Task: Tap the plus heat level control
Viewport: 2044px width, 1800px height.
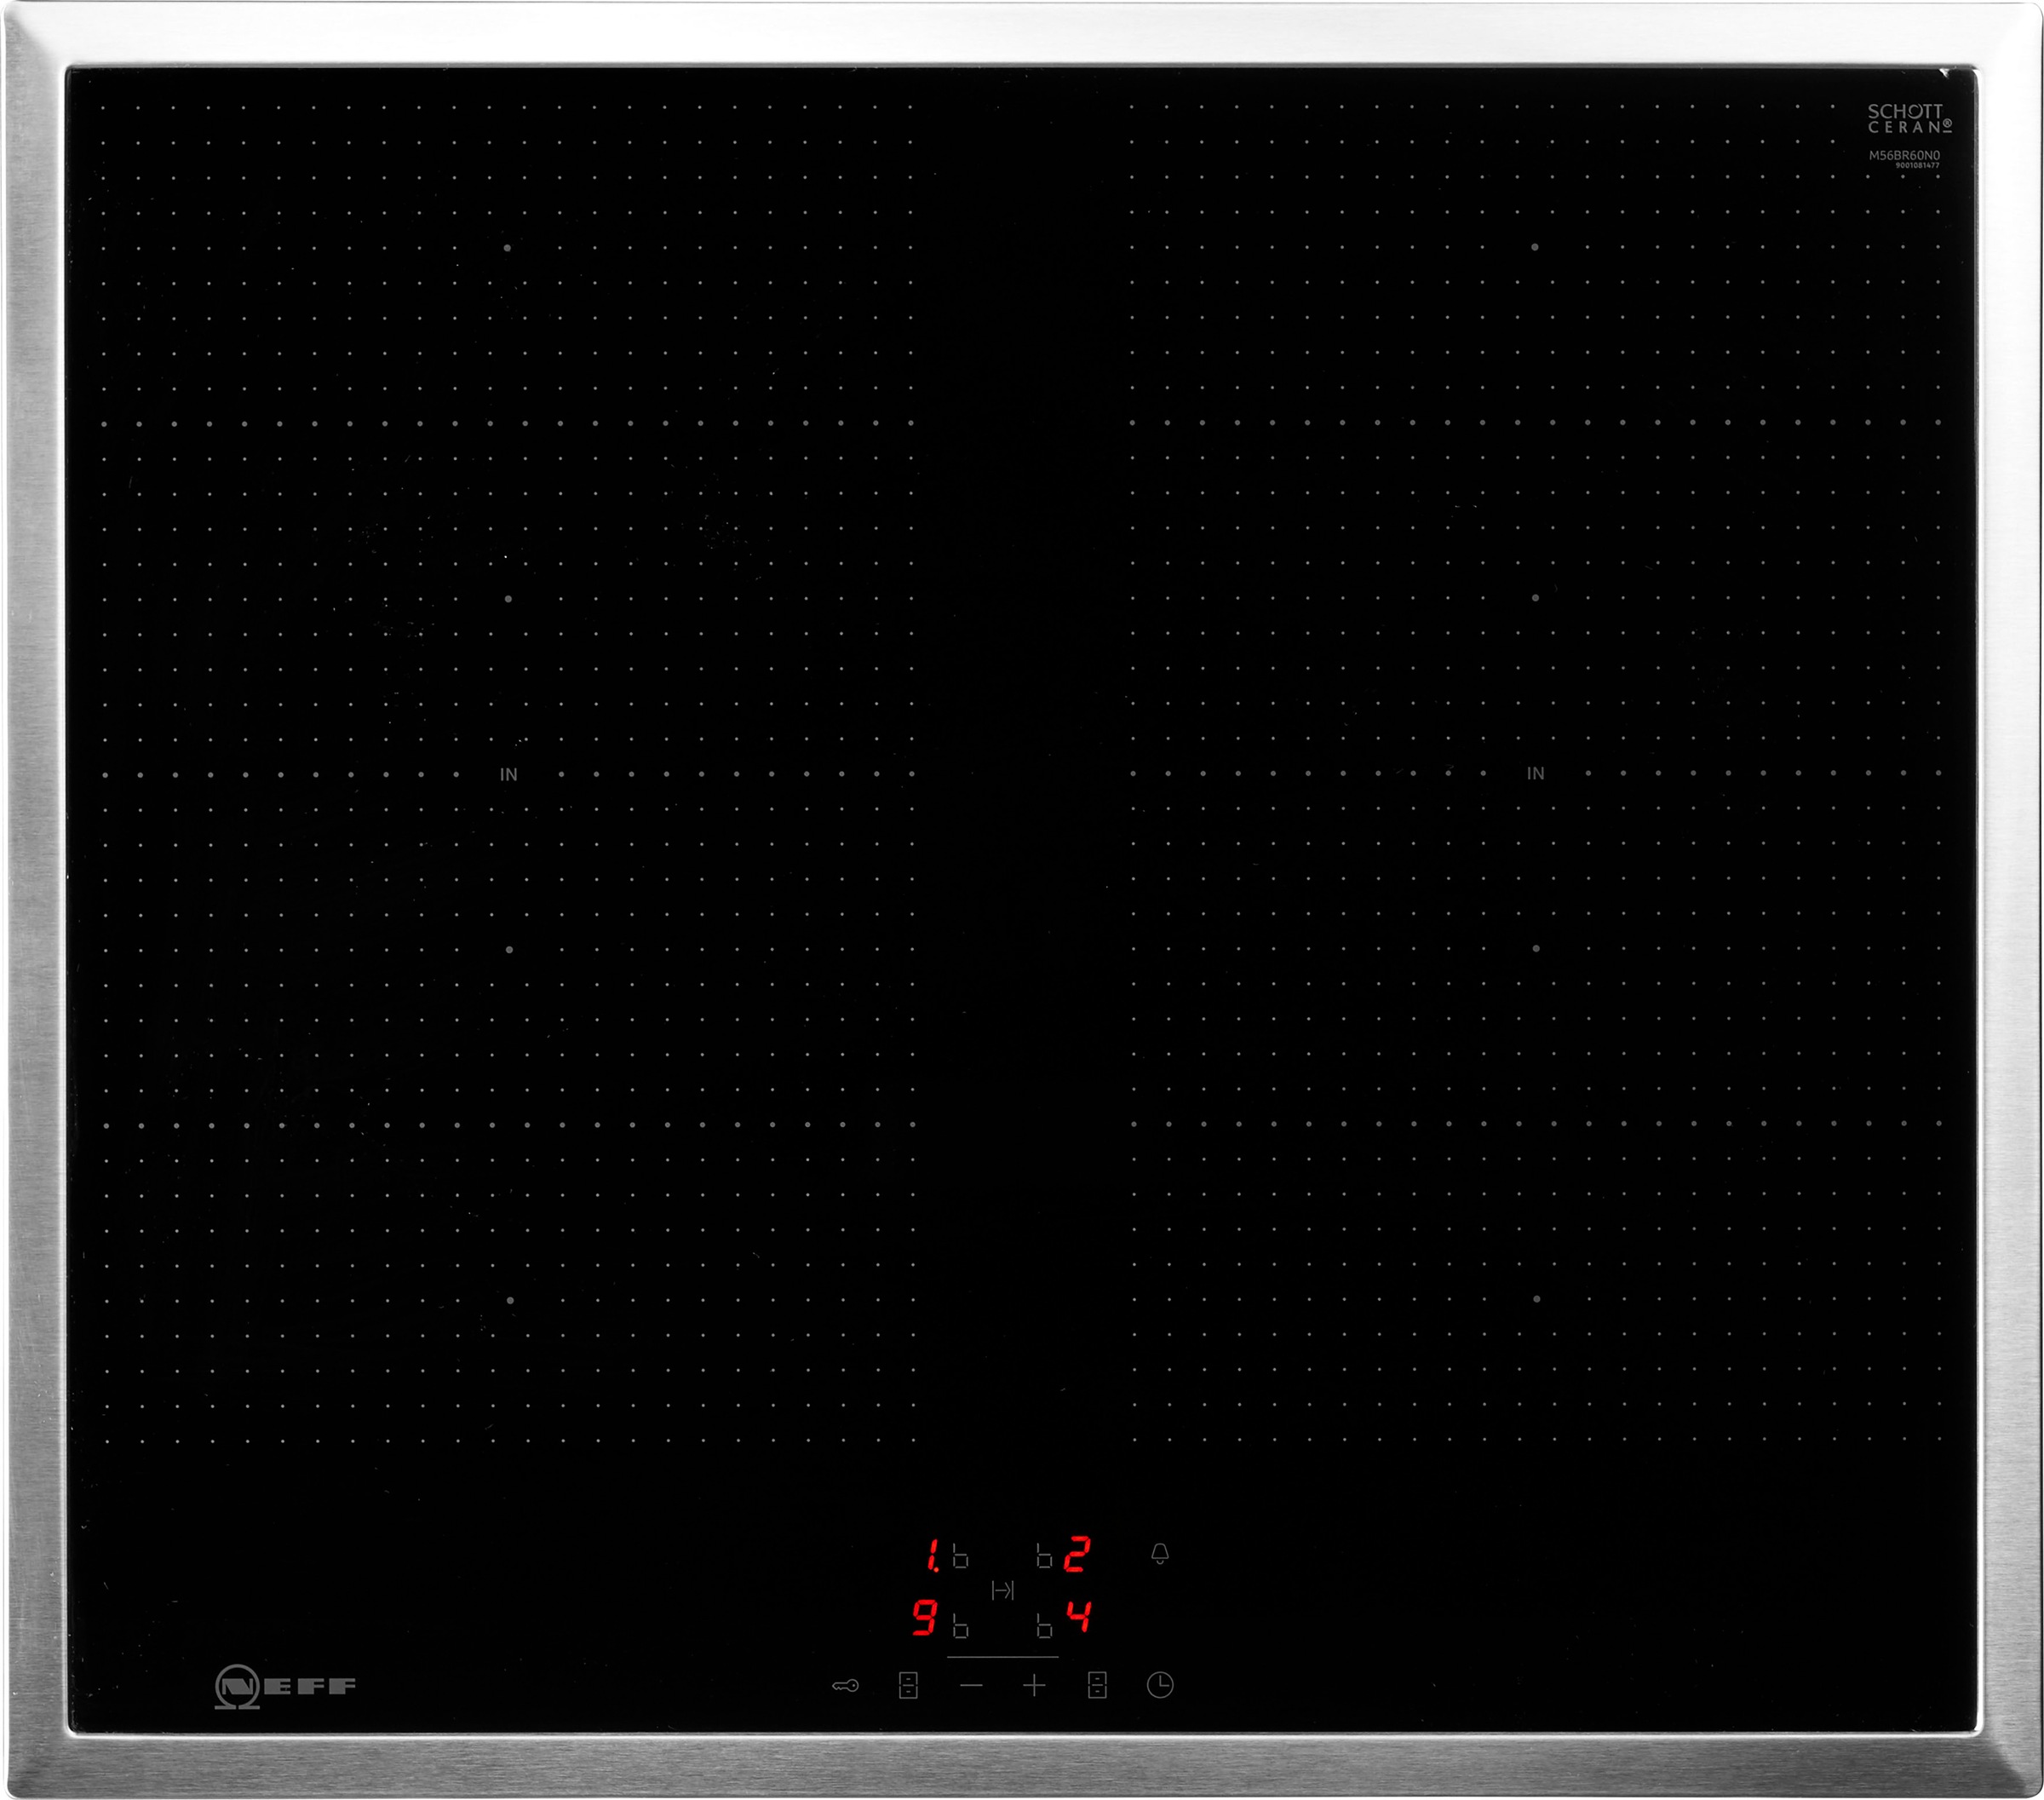Action: click(x=1034, y=1685)
